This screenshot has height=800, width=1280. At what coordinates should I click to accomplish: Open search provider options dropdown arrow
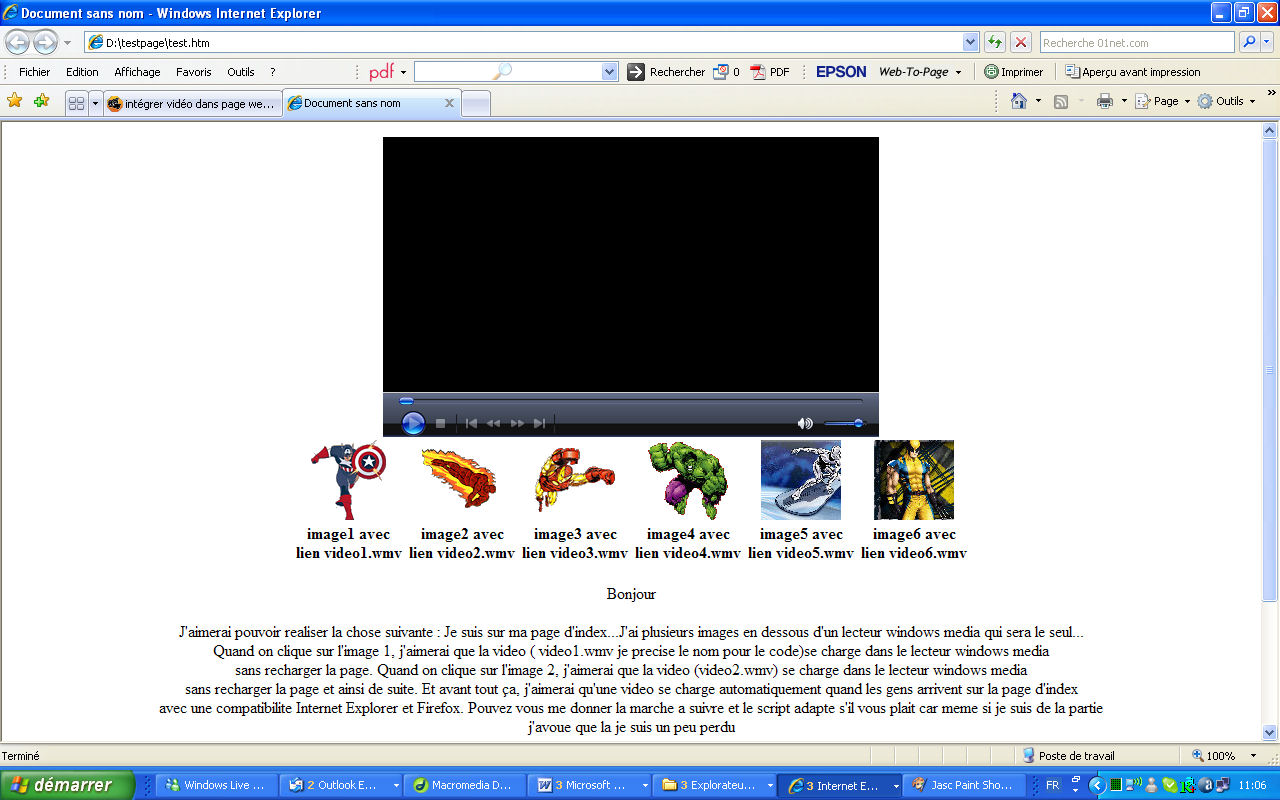click(x=1267, y=42)
